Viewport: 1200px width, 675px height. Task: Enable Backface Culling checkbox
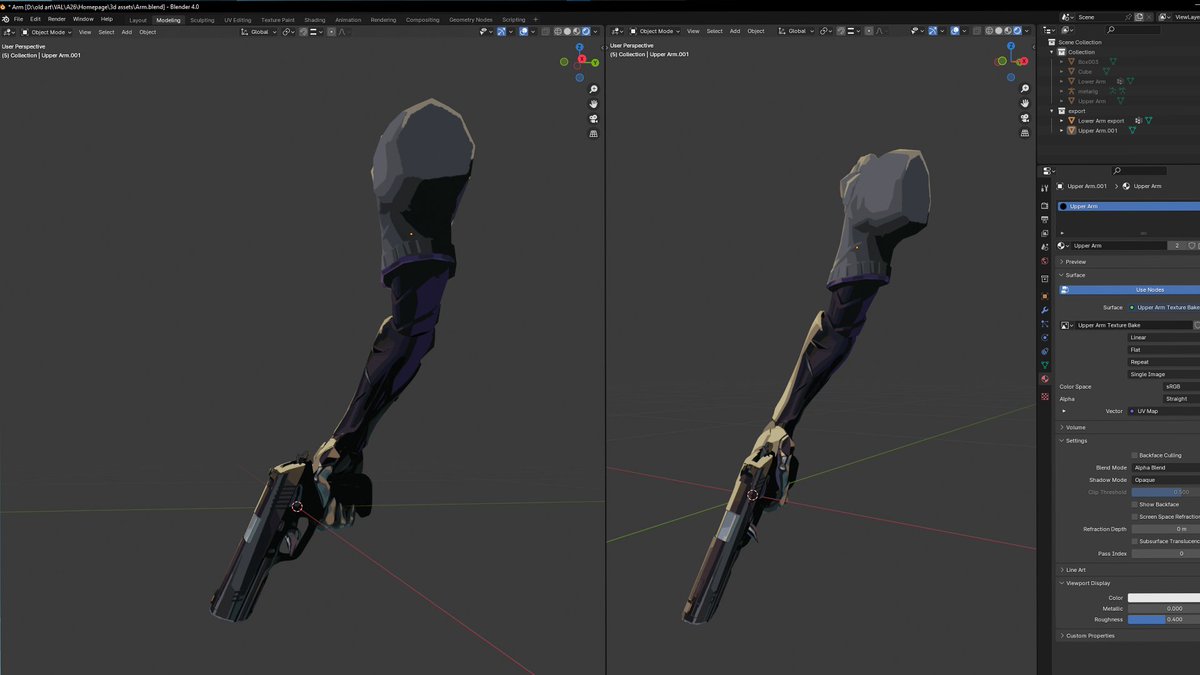[1134, 455]
